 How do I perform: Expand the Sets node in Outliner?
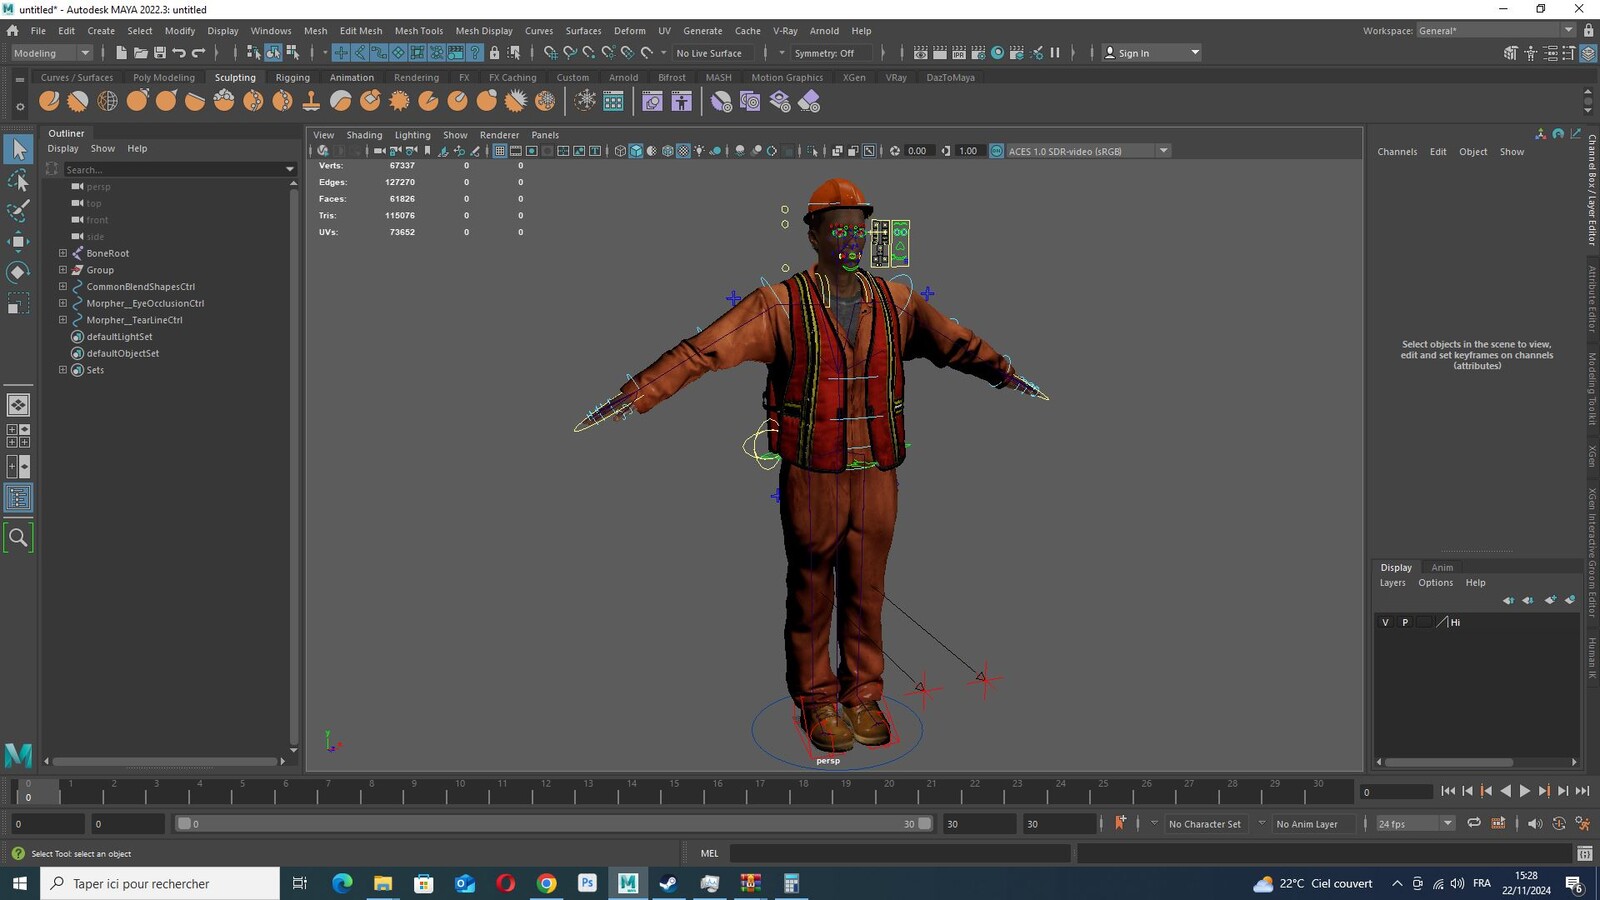(x=63, y=370)
